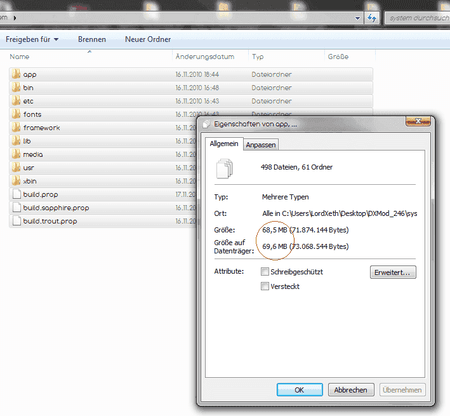Viewport: 450px width, 416px height.
Task: Select the app folder icon
Action: pyautogui.click(x=16, y=74)
